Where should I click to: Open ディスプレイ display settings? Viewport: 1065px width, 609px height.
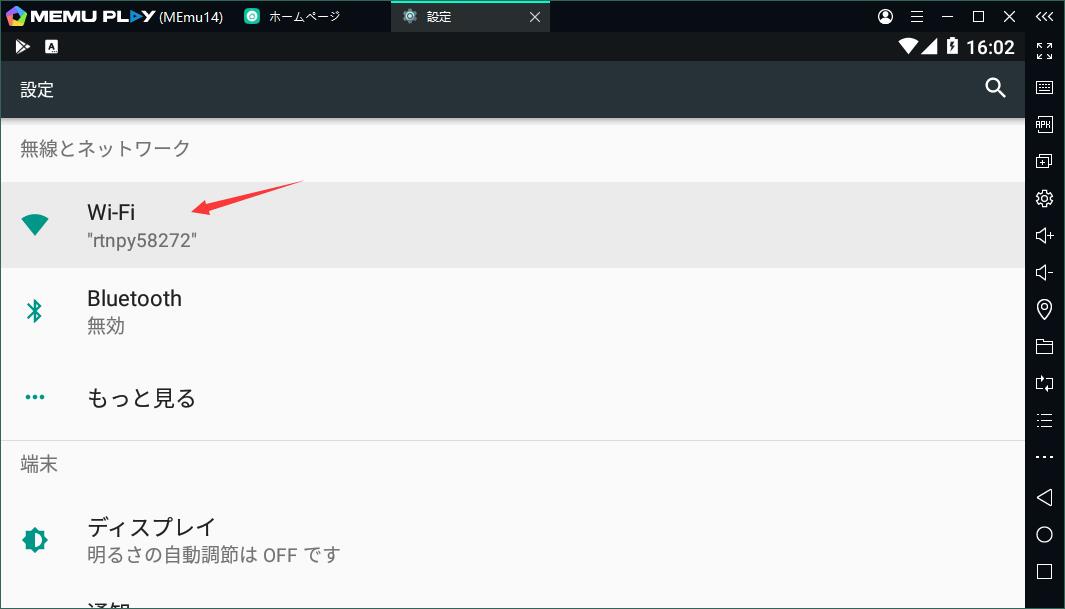[513, 540]
